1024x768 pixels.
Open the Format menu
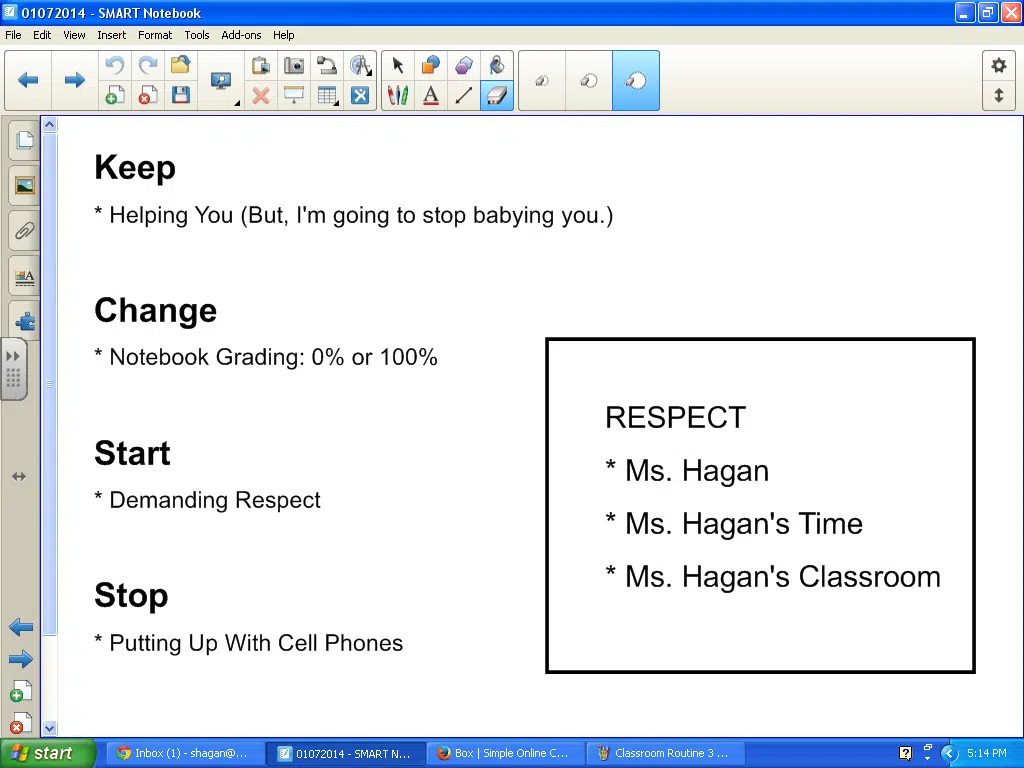[155, 35]
